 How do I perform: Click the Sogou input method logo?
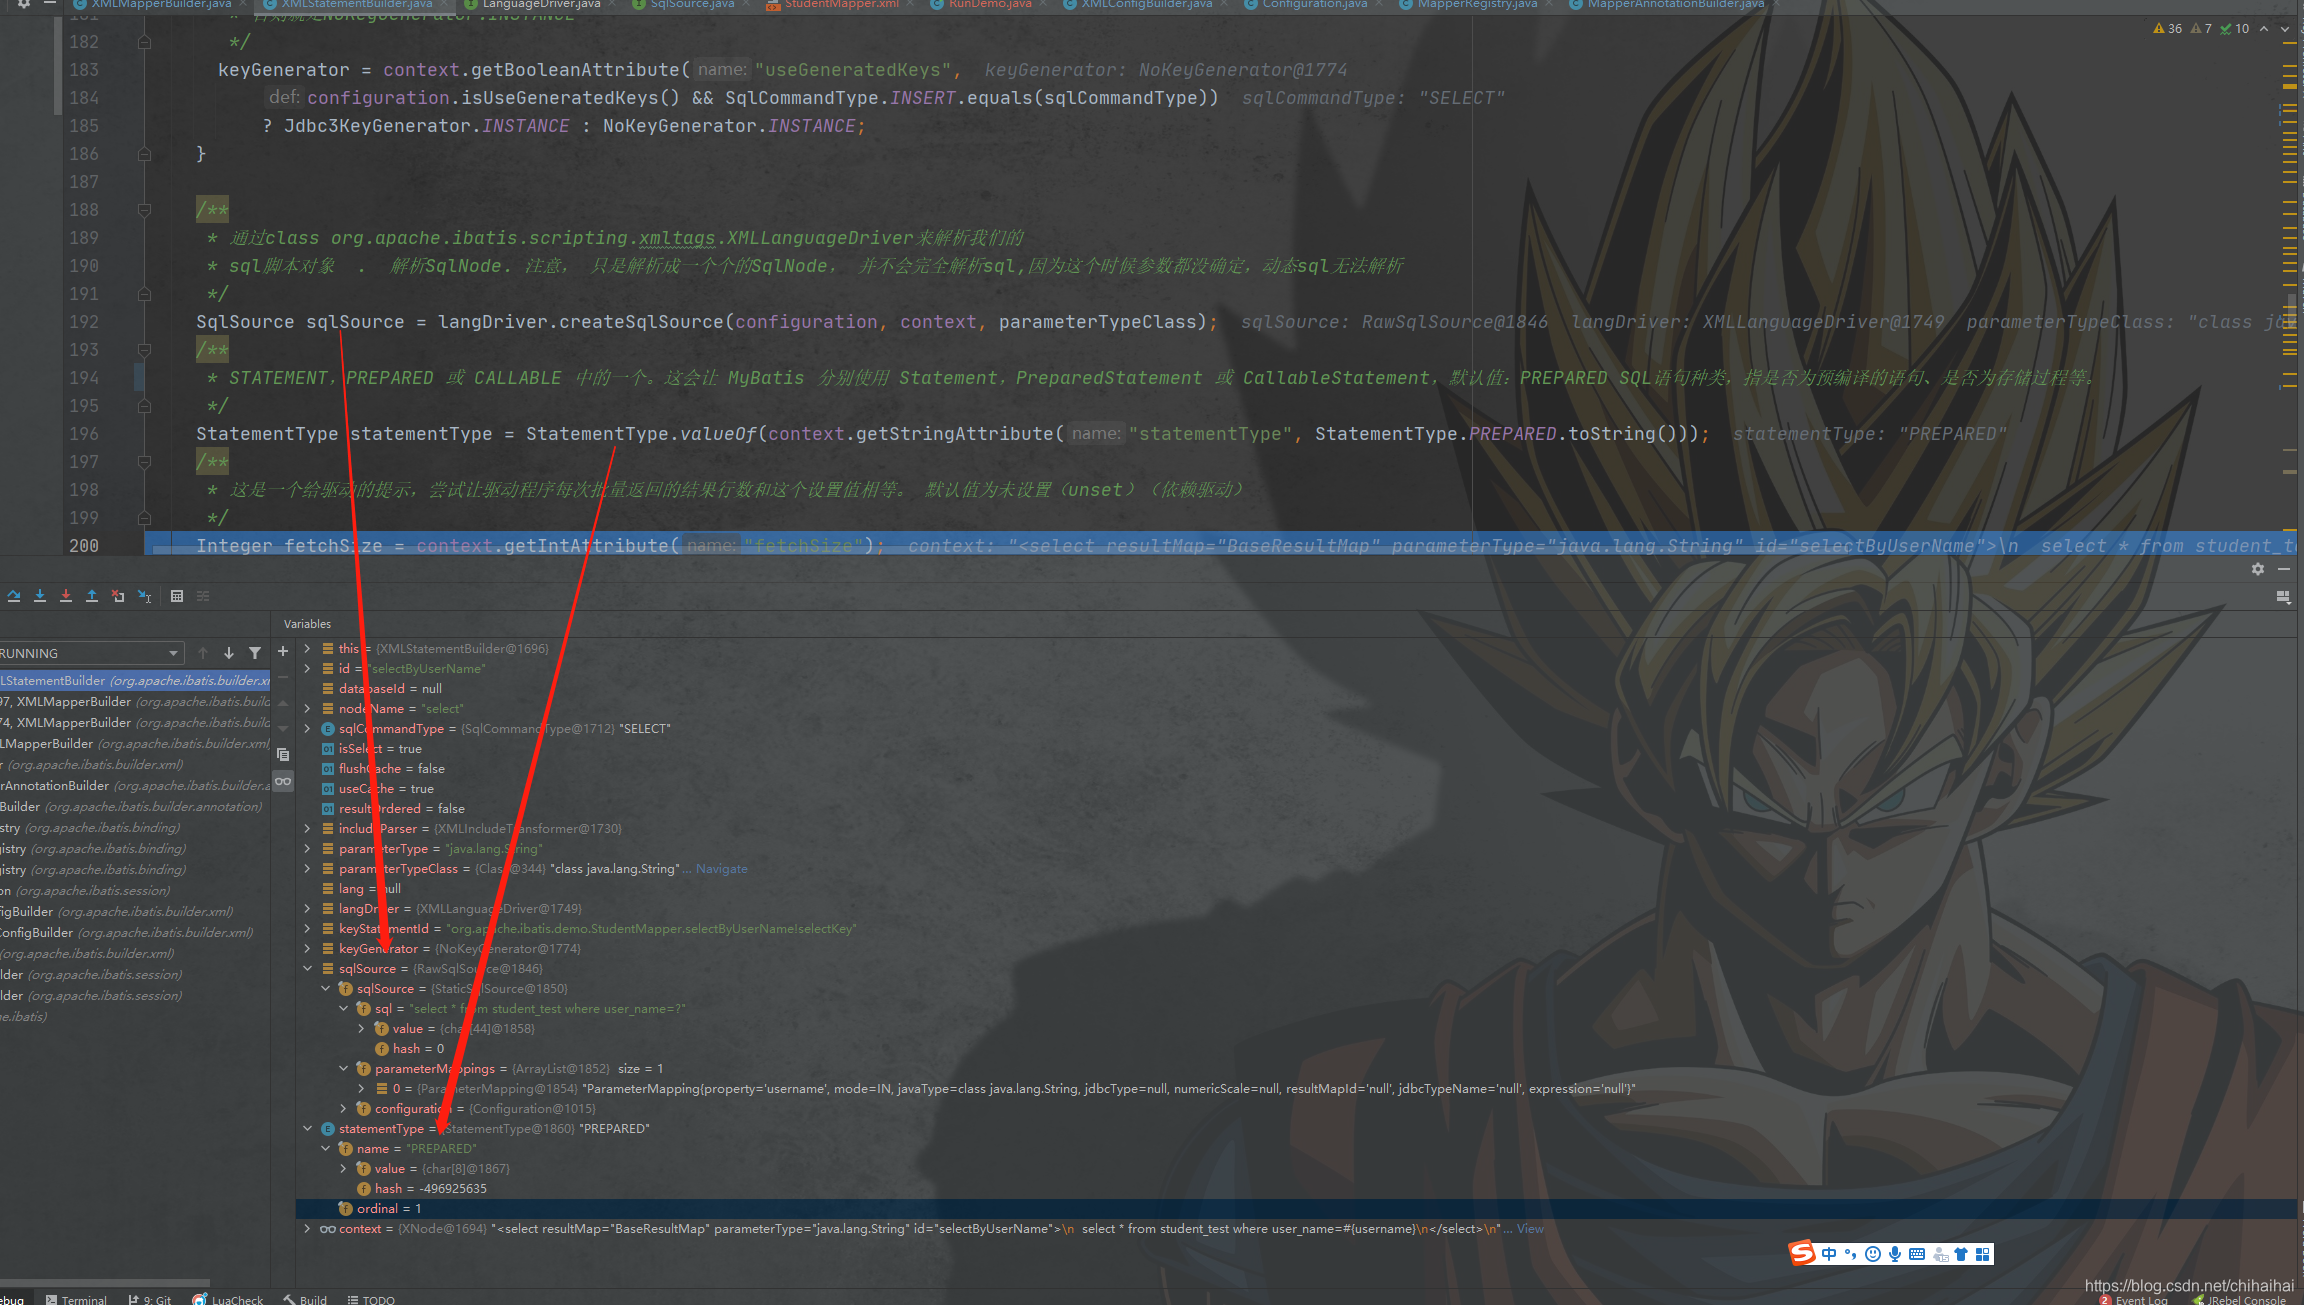click(1802, 1253)
